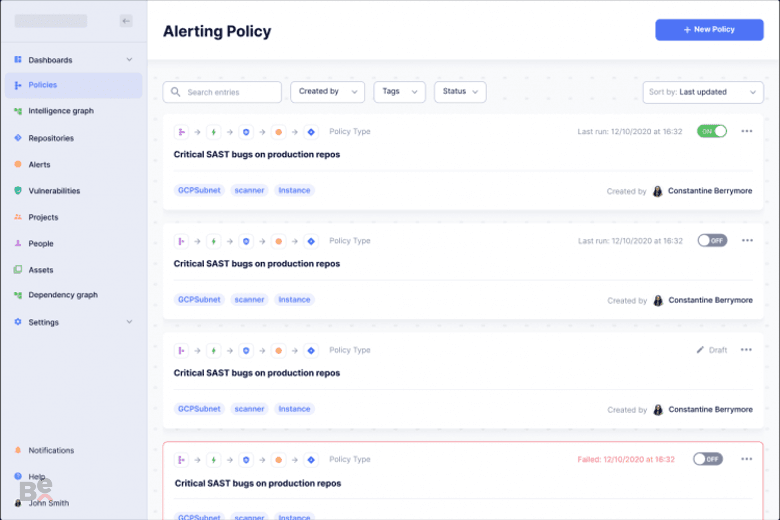Click the Repositories diamond icon
Viewport: 780px width, 520px height.
pyautogui.click(x=18, y=138)
